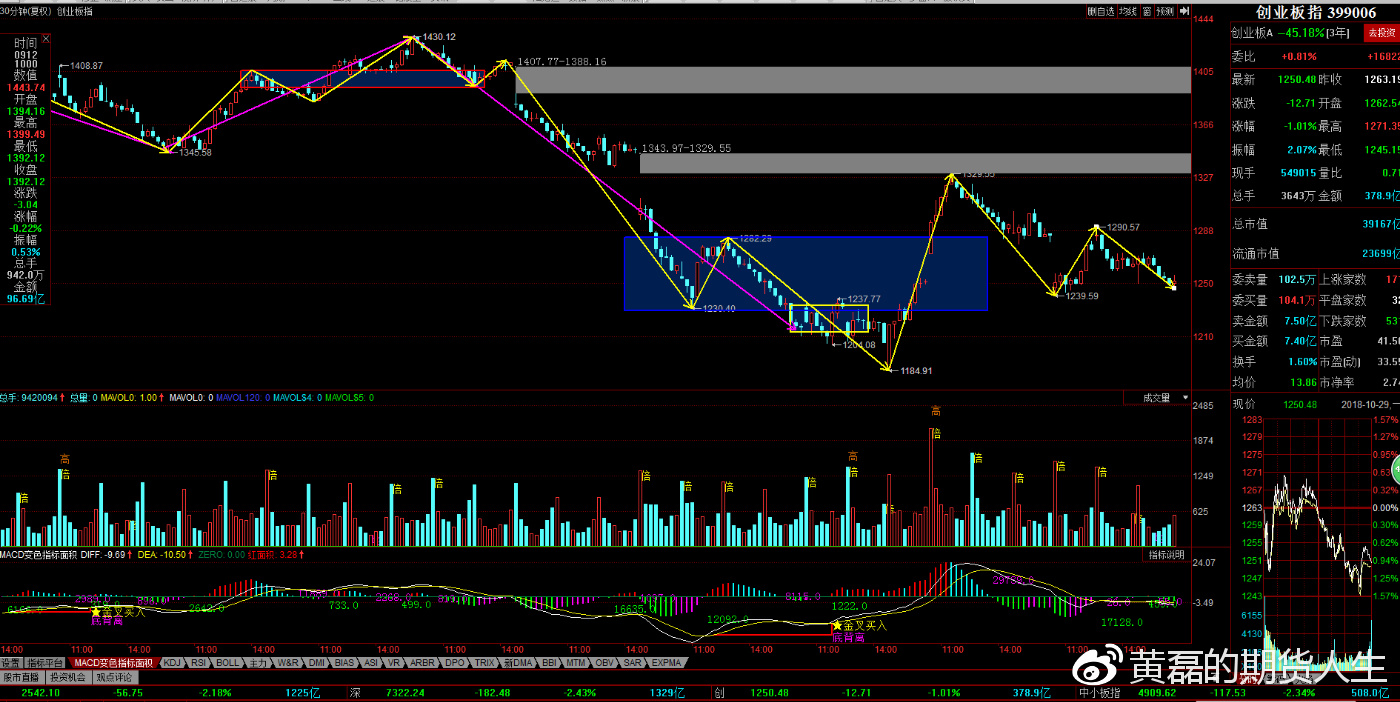1400x702 pixels.
Task: Select the BOLL indicator tab
Action: [x=227, y=663]
